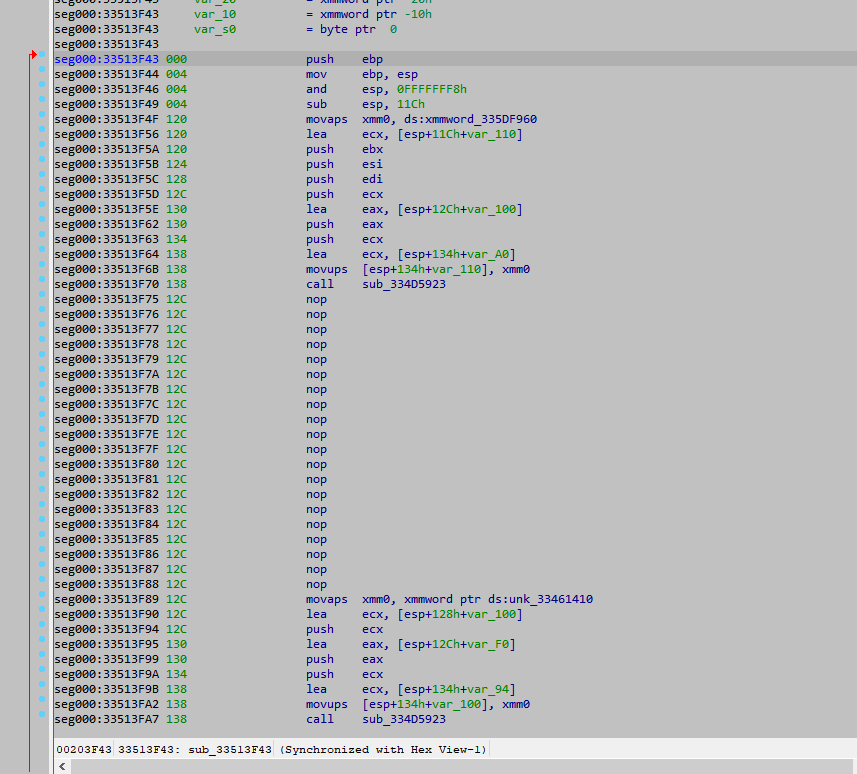The width and height of the screenshot is (857, 774).
Task: Click sub_33513F43 in status bar
Action: (x=230, y=749)
